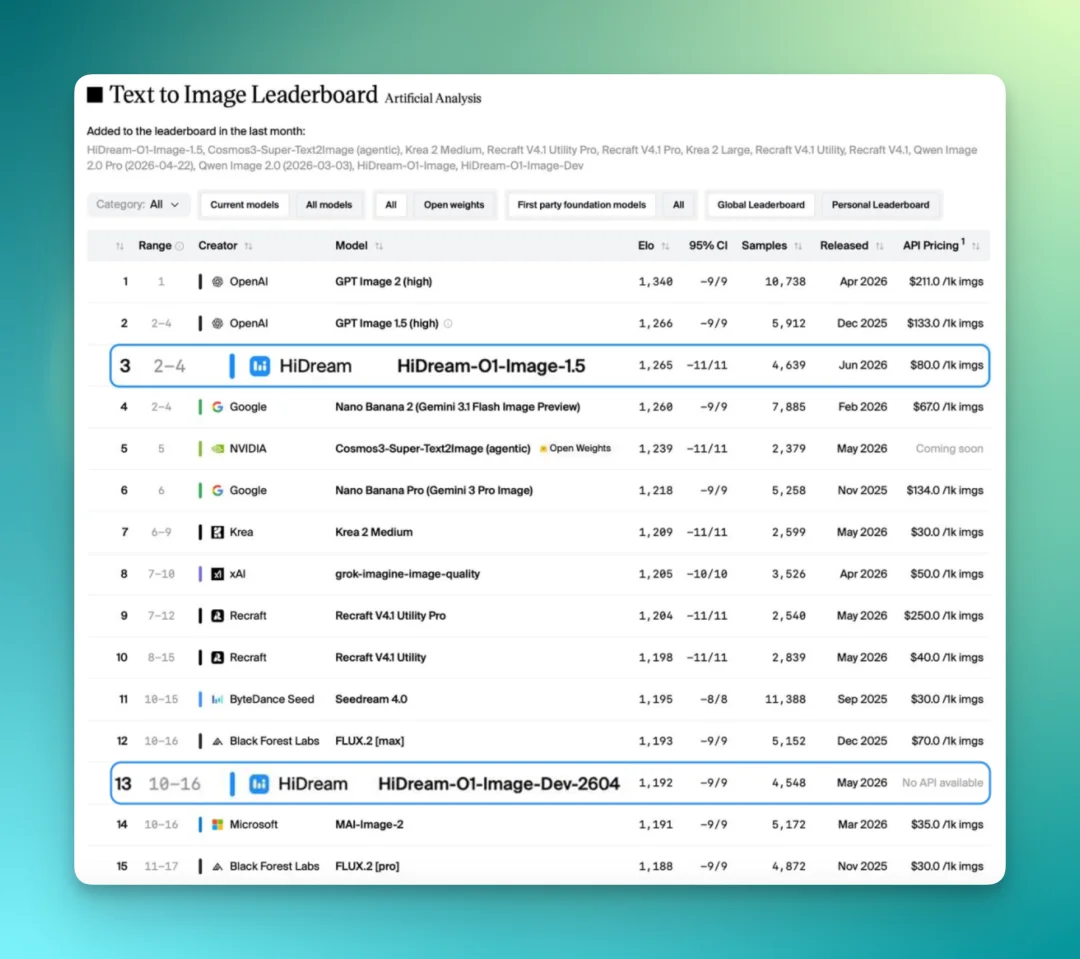1080x959 pixels.
Task: Click the info icon beside GPT Image 1.5 (high)
Action: [x=448, y=323]
